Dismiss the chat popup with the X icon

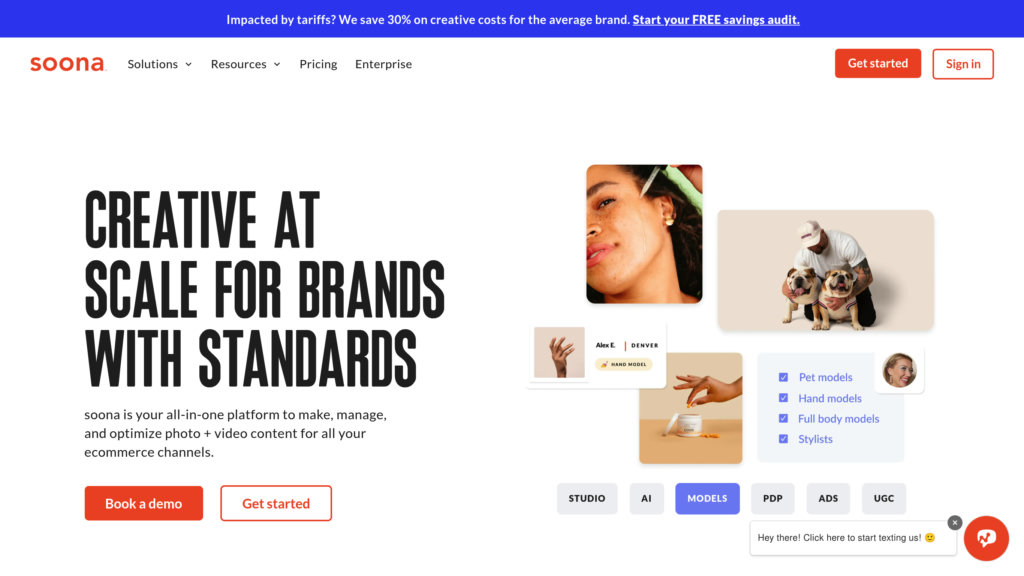click(954, 522)
